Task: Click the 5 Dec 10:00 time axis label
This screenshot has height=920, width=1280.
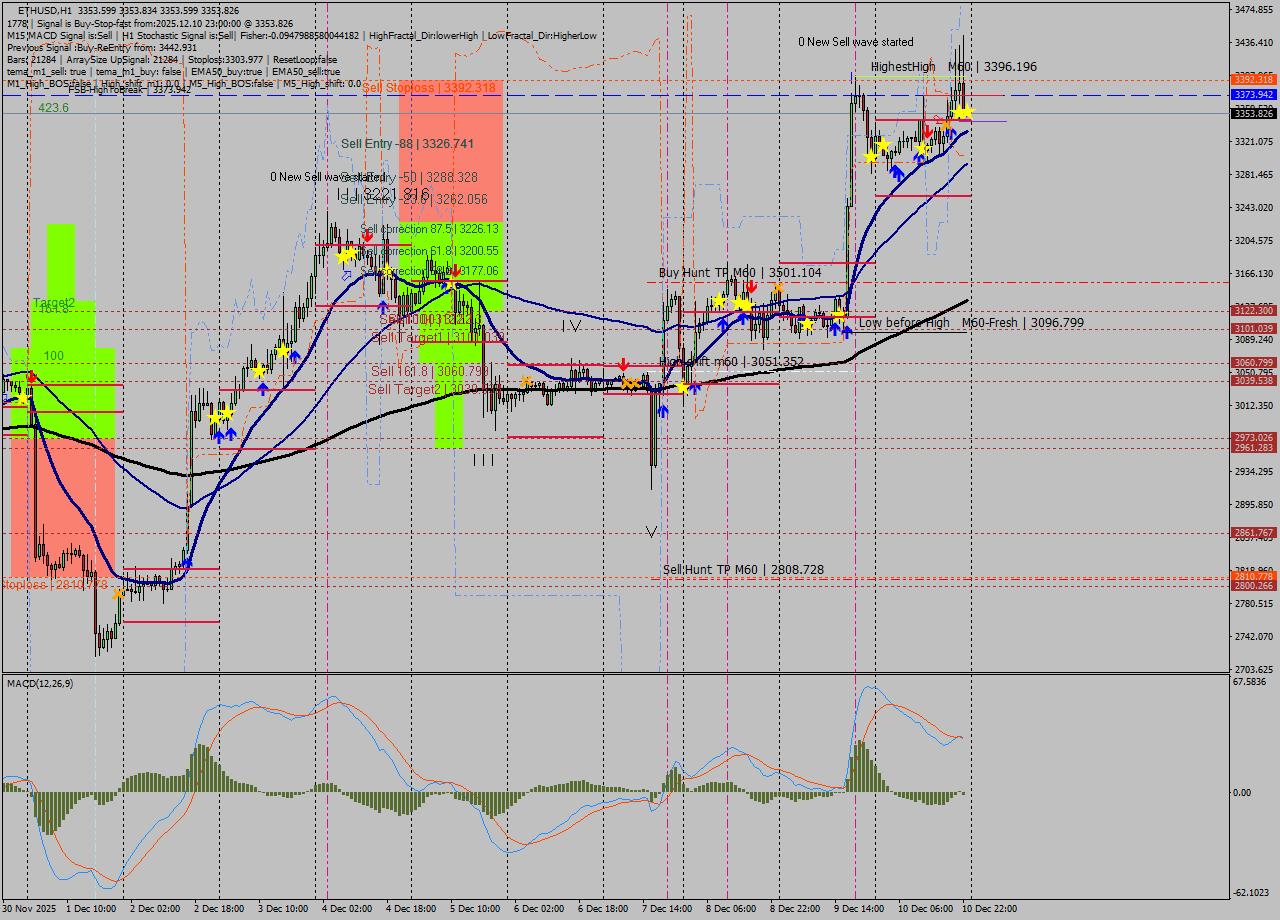Action: pyautogui.click(x=475, y=908)
